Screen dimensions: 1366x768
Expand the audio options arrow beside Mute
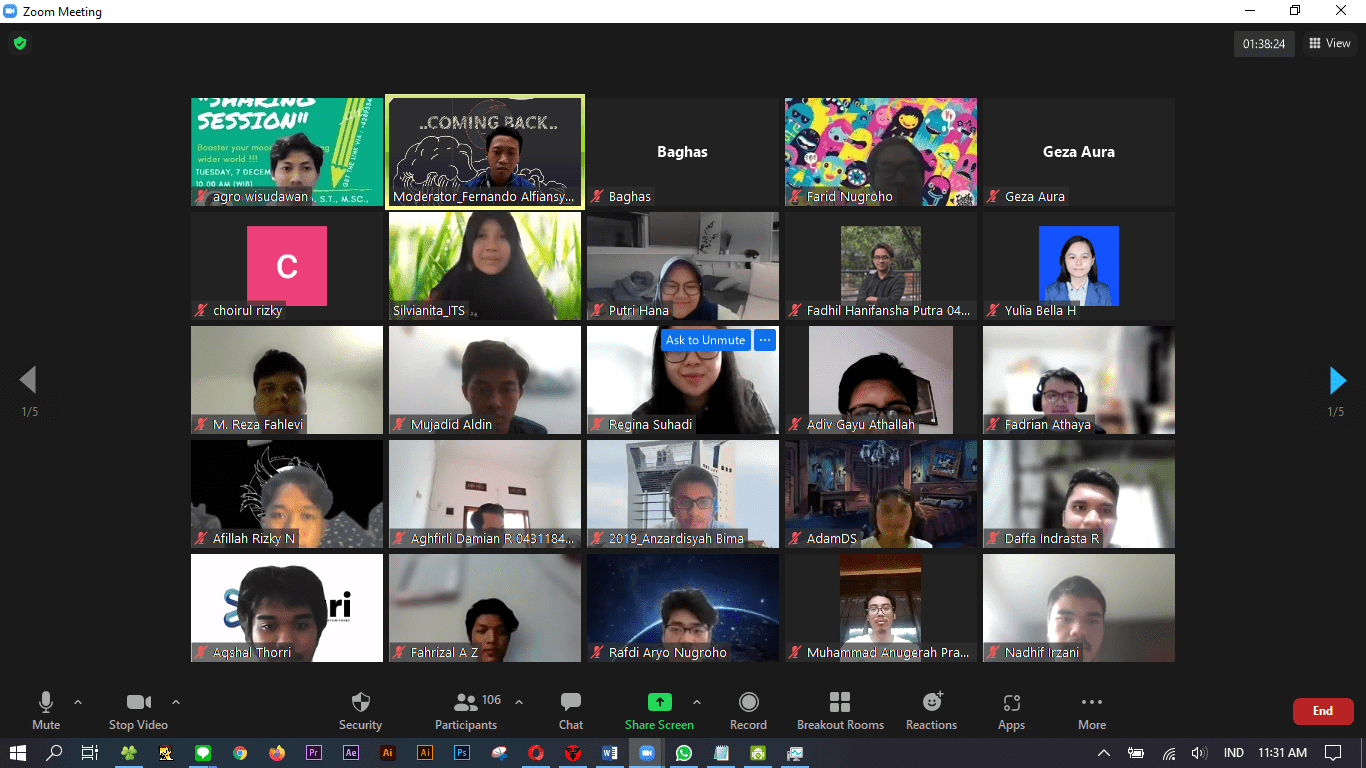(78, 702)
